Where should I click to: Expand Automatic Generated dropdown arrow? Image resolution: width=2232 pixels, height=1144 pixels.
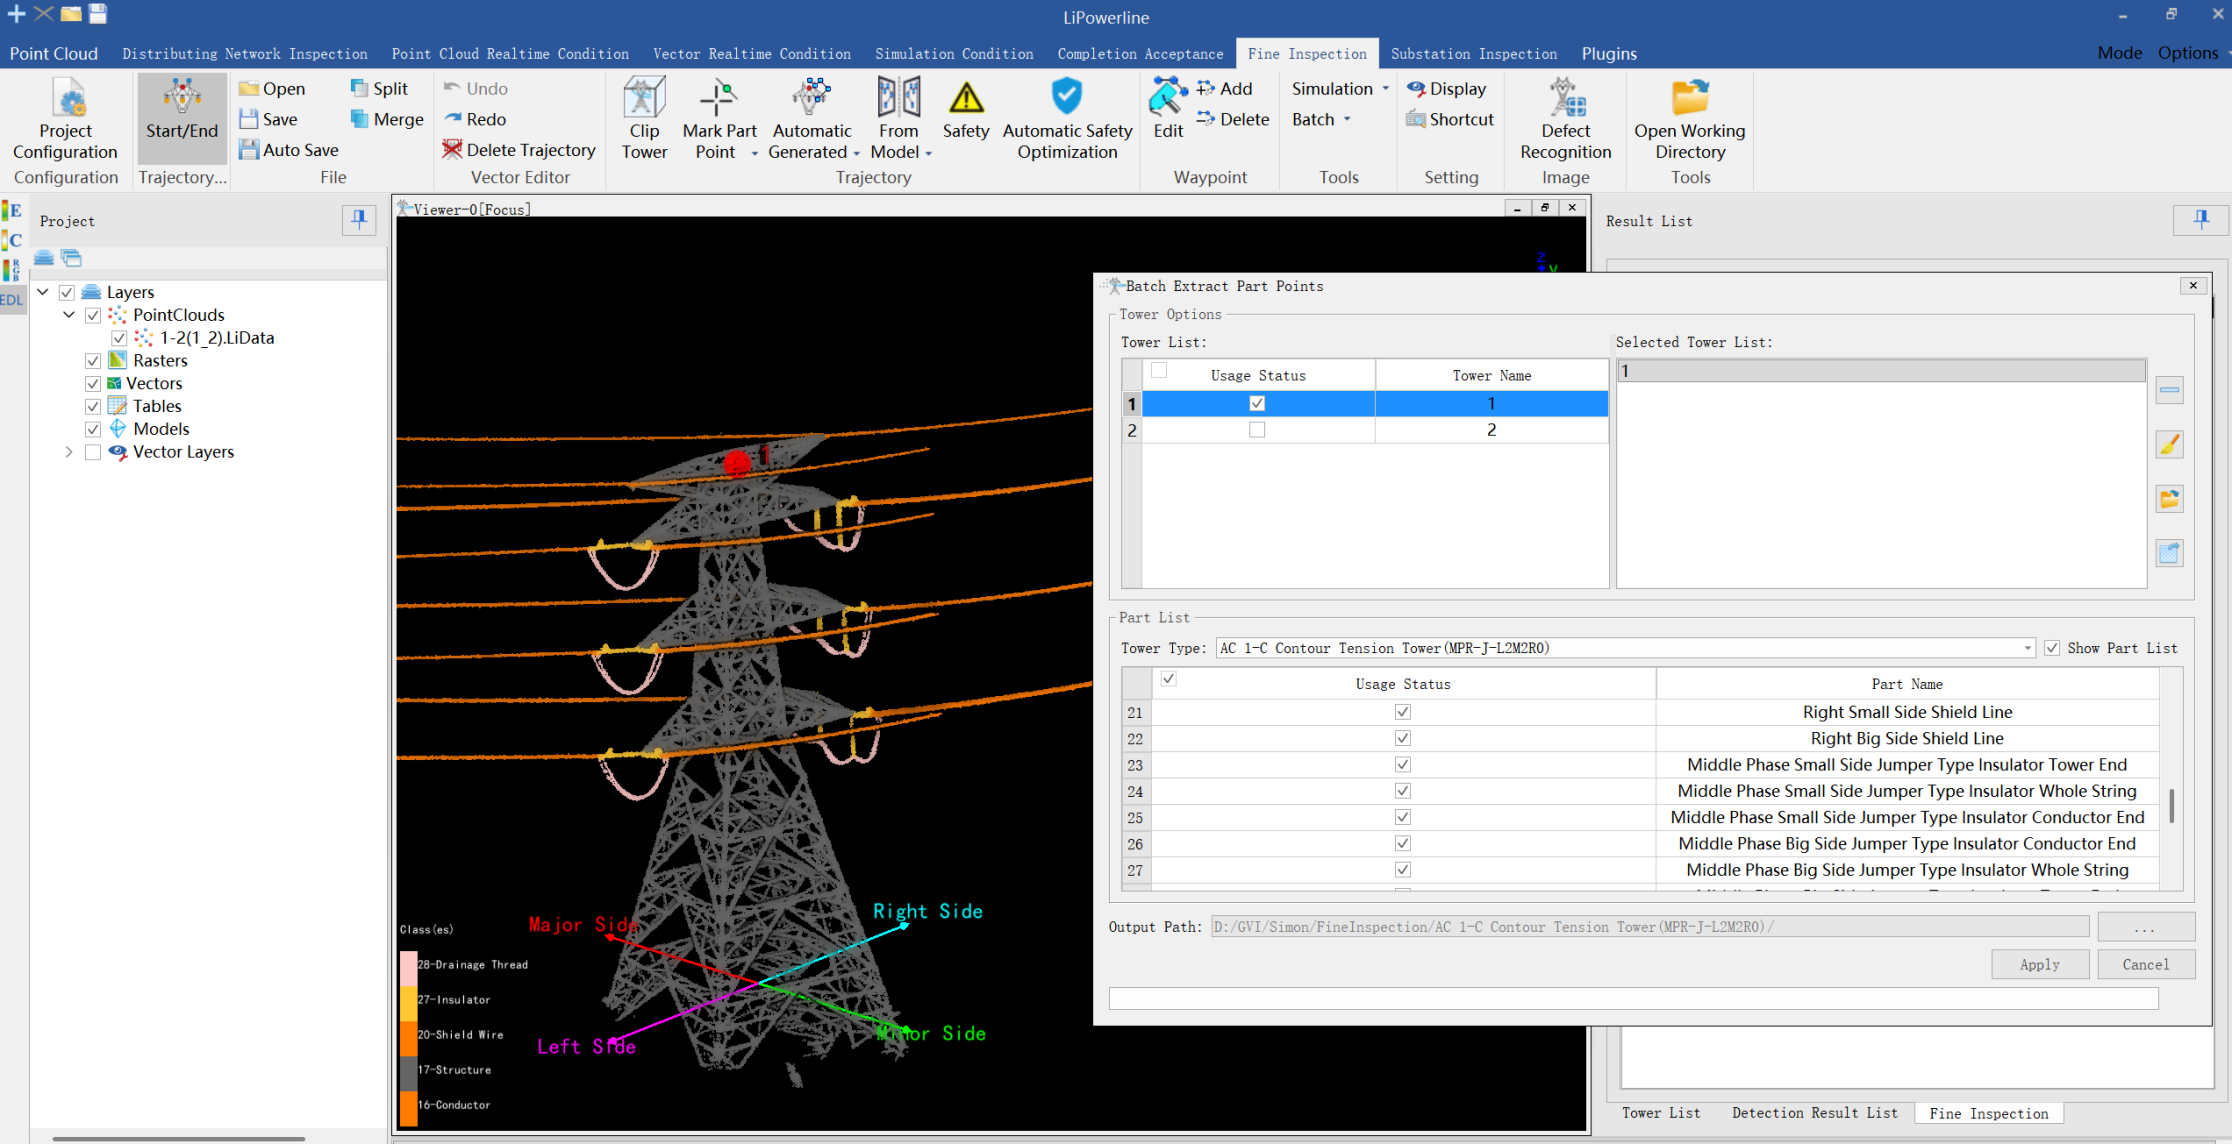(857, 153)
